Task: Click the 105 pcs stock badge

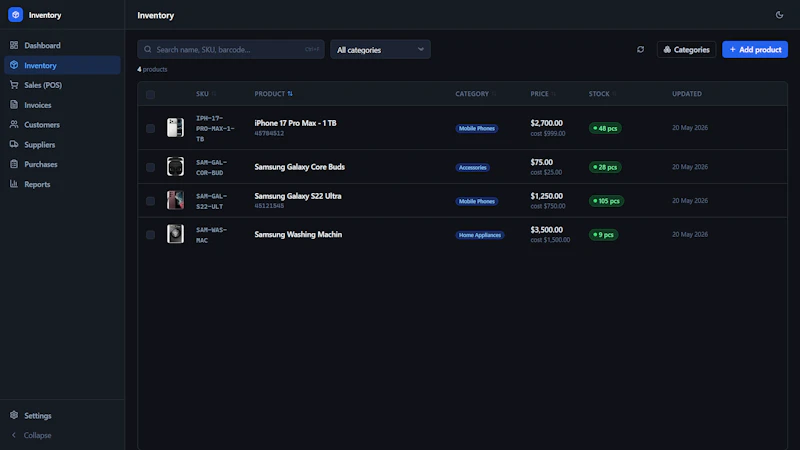Action: [x=606, y=201]
